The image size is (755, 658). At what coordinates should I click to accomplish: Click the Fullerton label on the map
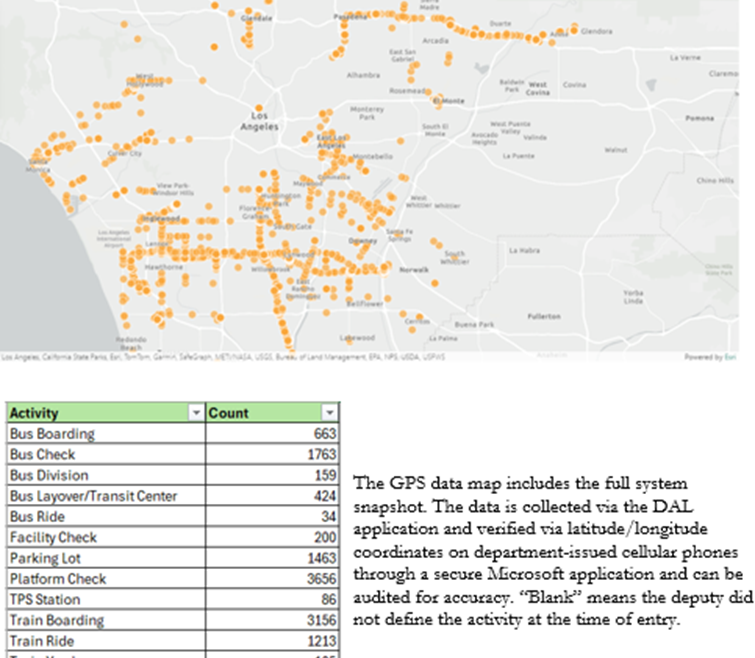pyautogui.click(x=543, y=316)
